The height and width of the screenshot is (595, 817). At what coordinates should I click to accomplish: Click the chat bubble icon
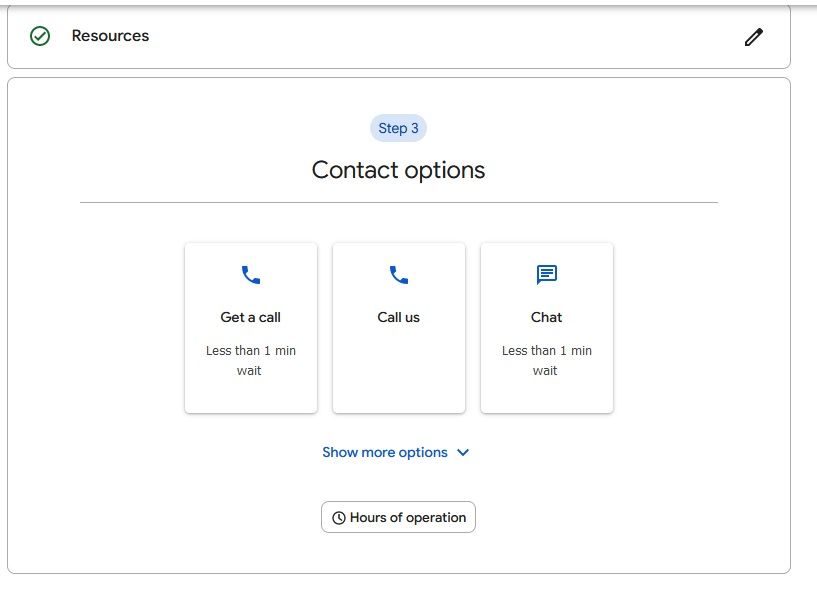[546, 274]
